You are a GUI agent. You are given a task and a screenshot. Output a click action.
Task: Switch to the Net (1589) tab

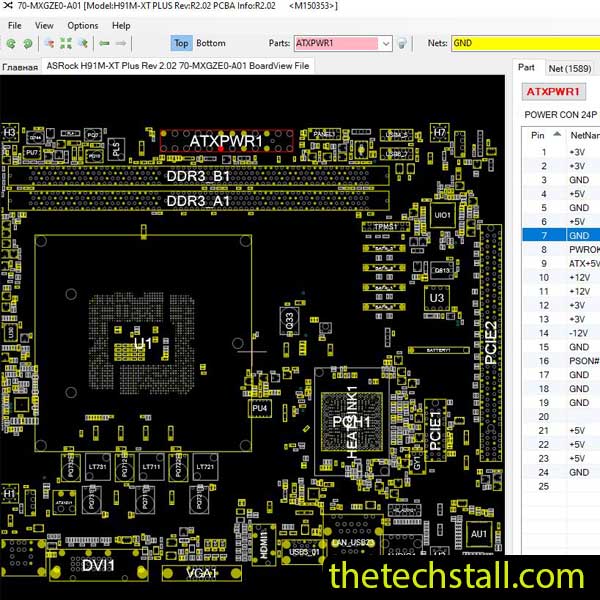point(570,68)
